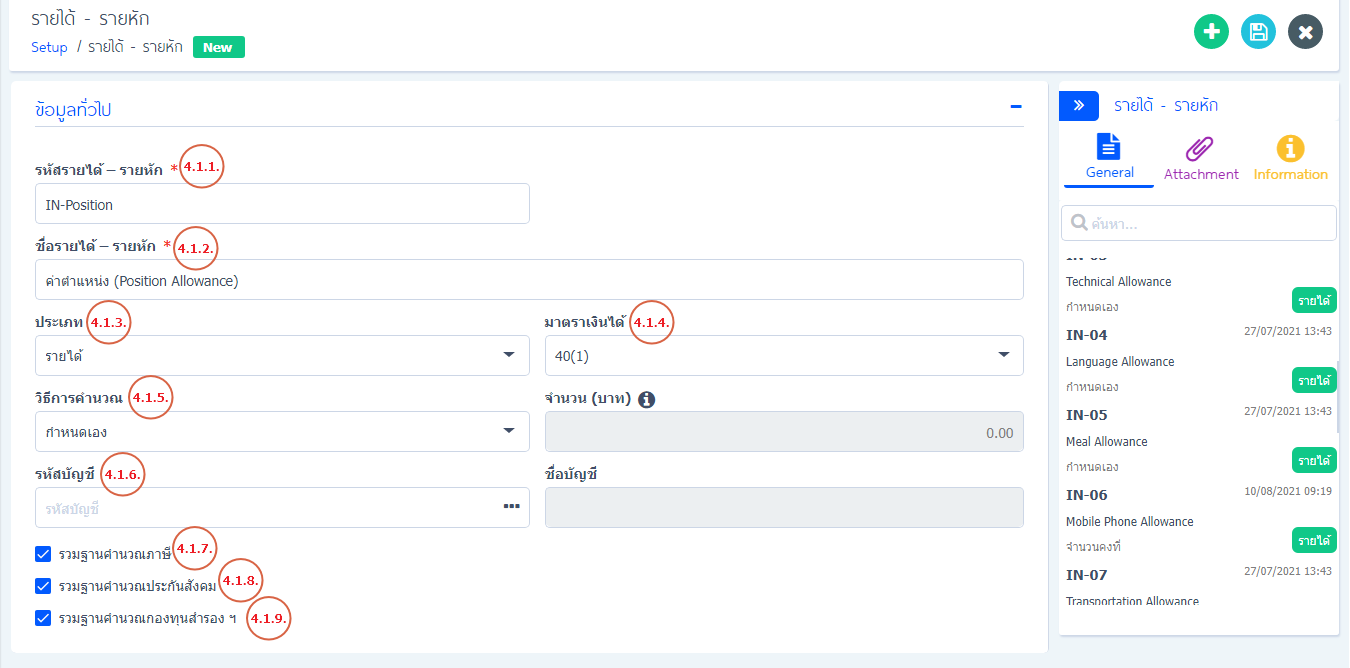Click the three-dot lookup icon in รหัสบัญชี

point(511,507)
